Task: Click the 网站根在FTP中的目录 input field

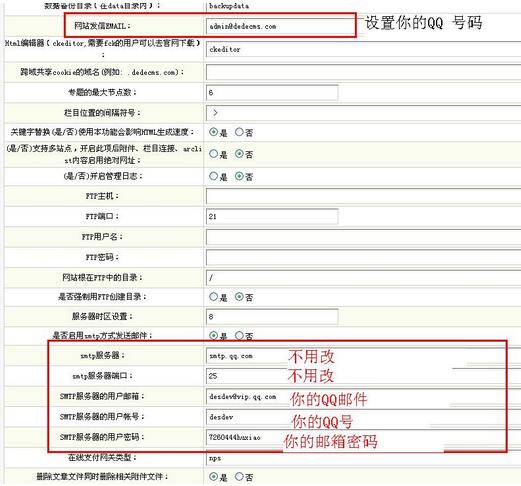Action: (x=363, y=277)
